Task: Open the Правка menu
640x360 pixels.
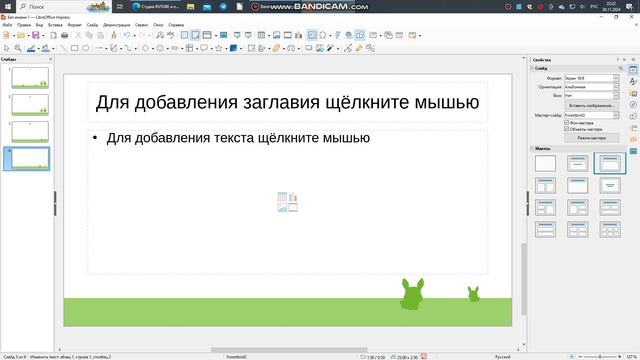Action: 24,25
